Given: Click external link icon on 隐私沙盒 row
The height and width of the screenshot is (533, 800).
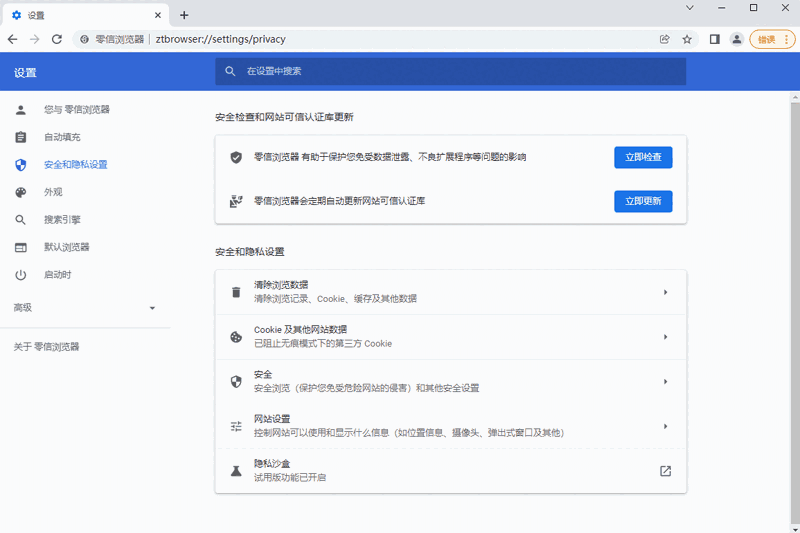Looking at the screenshot, I should (x=665, y=471).
